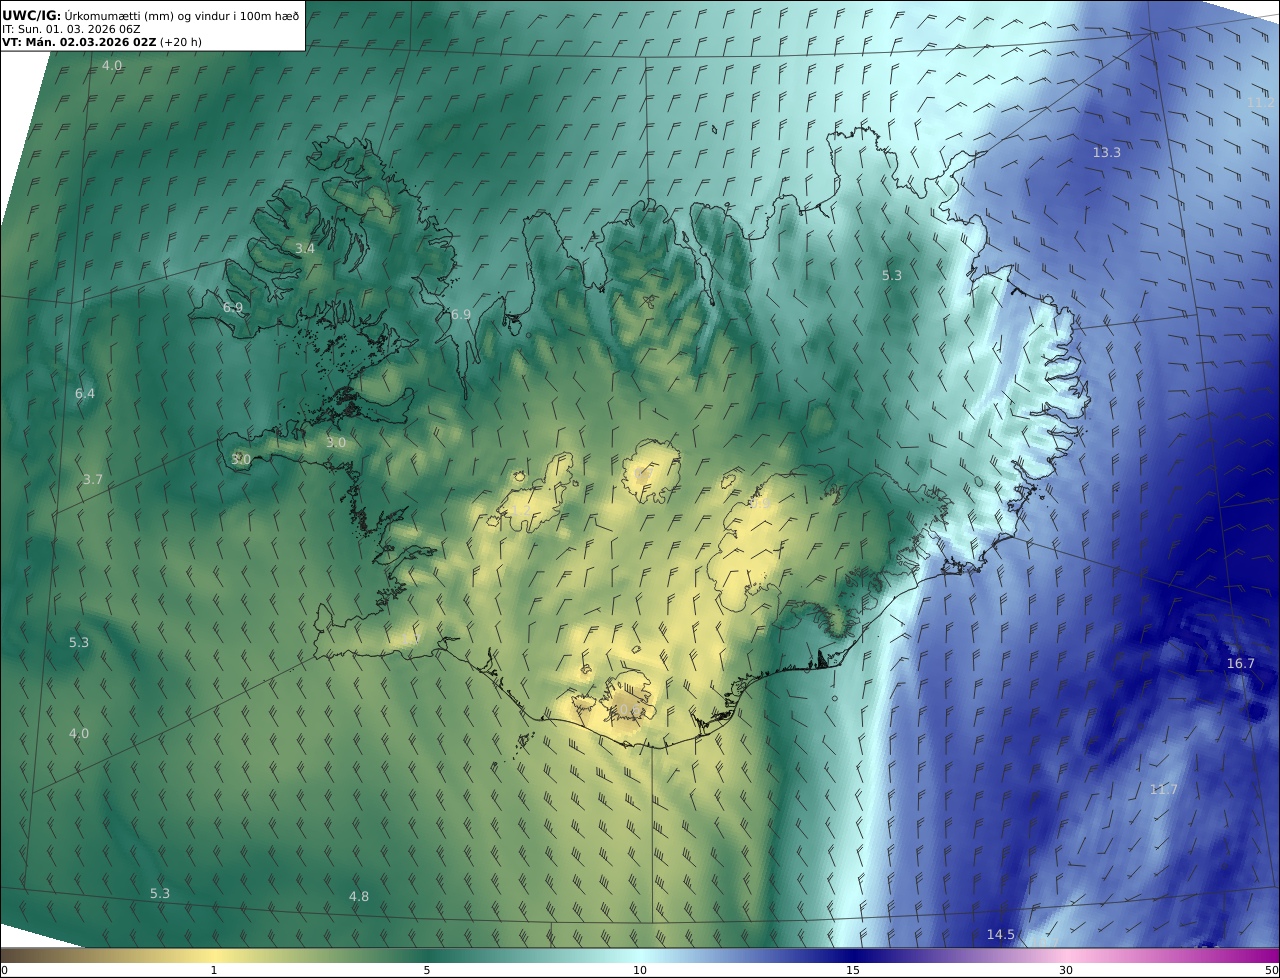Select the IT: Sun. 01. 03. 2026 06Z line
This screenshot has height=978, width=1280.
(71, 29)
